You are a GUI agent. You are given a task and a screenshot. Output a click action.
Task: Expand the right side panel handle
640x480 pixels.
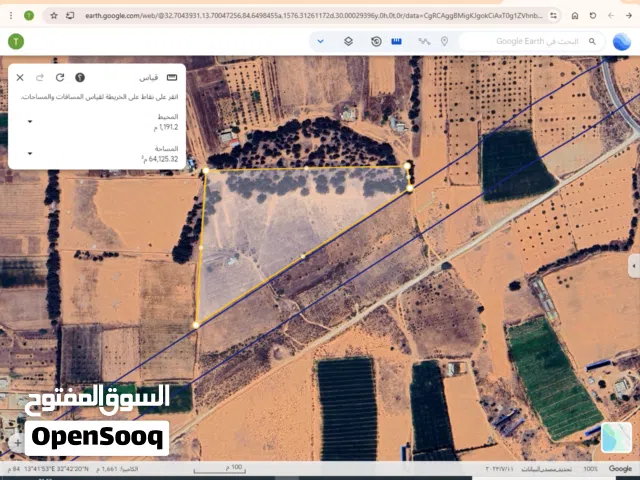pyautogui.click(x=634, y=266)
